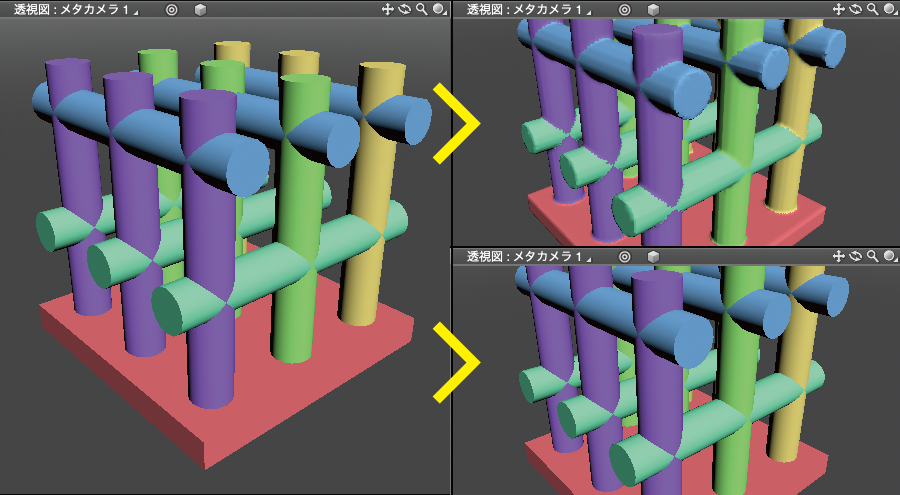Open the 透視図 view dropdown in bottom-right viewport

(x=528, y=257)
